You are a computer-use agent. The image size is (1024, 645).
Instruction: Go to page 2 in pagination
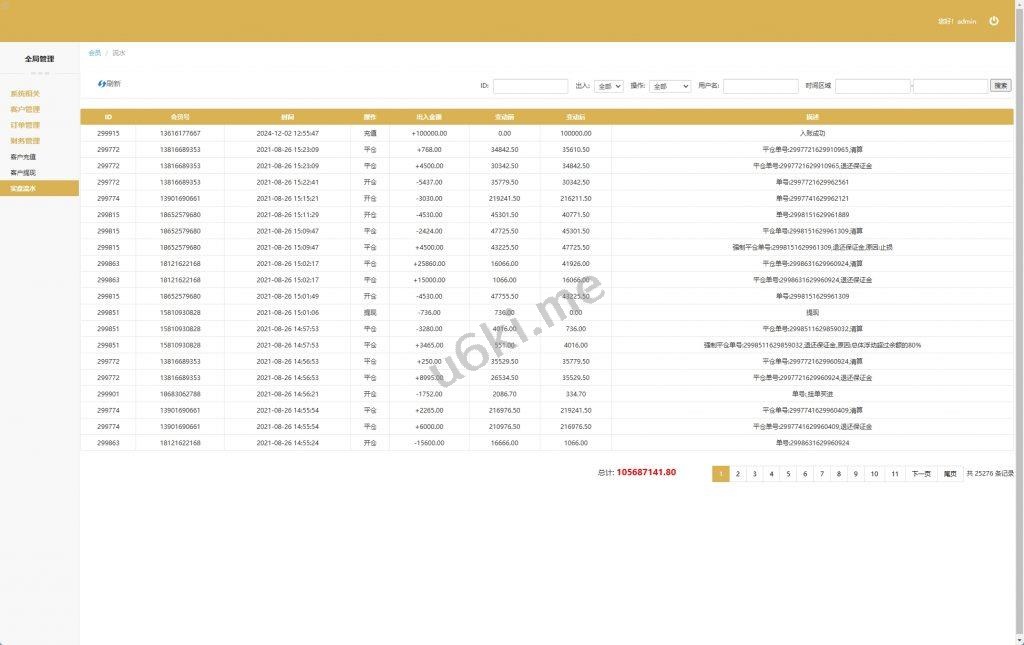pos(738,474)
